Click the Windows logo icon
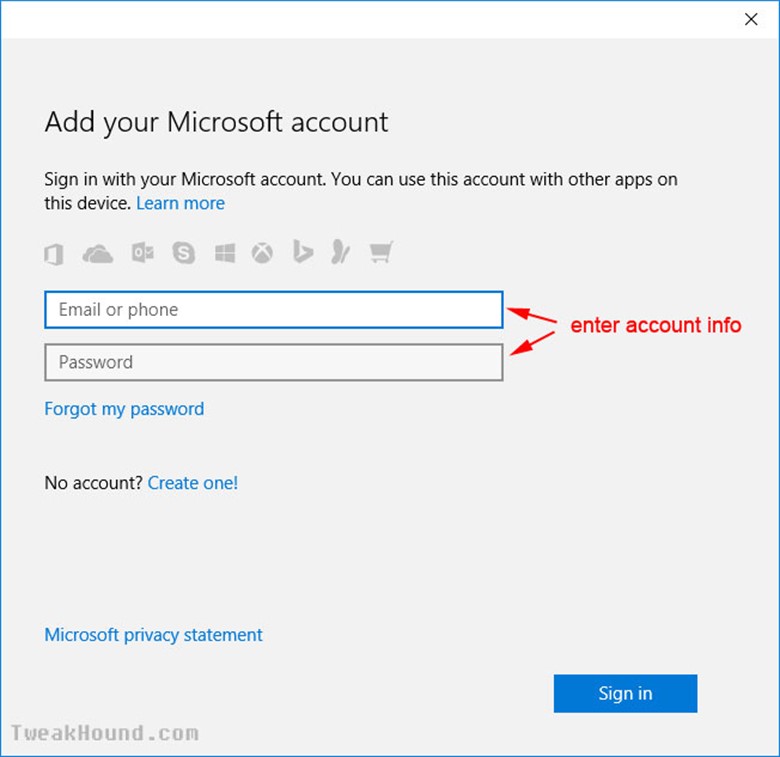This screenshot has width=780, height=757. tap(225, 253)
